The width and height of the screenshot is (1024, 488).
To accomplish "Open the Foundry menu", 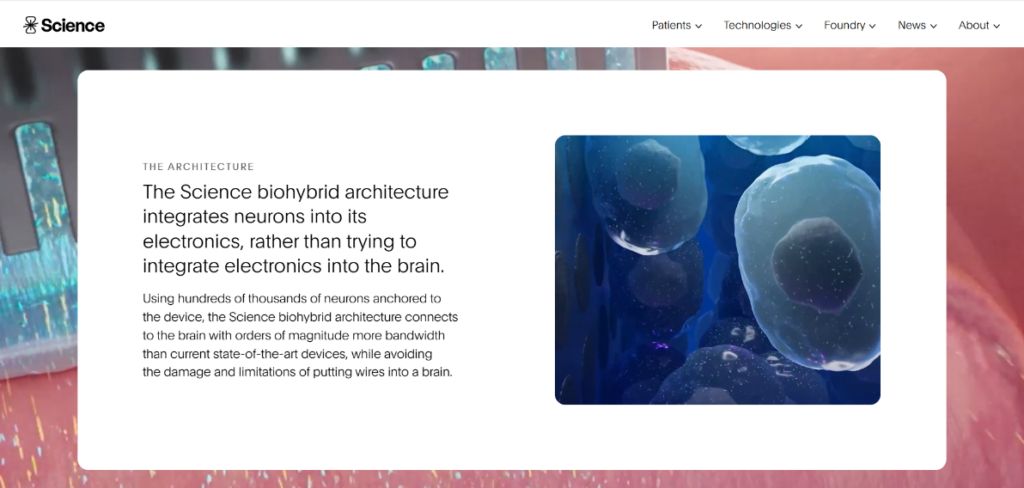I will point(844,25).
